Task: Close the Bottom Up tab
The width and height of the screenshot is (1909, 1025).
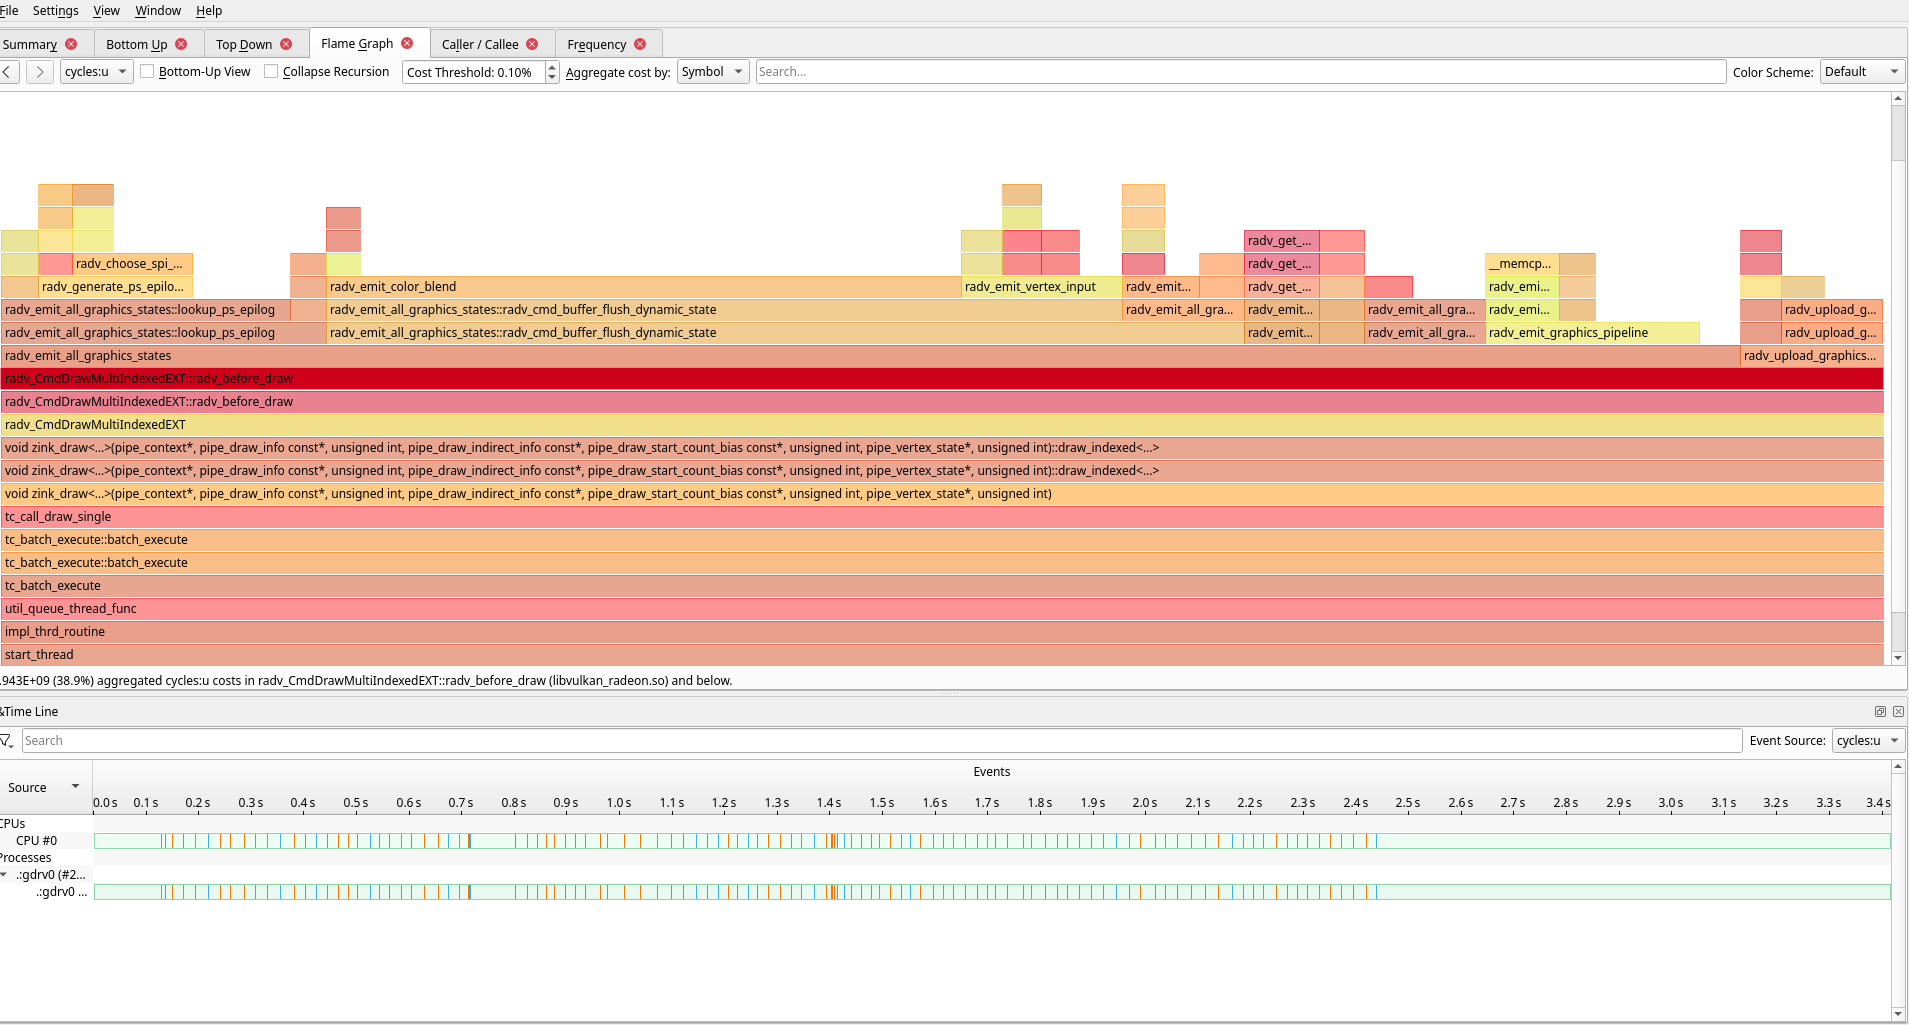Action: click(x=181, y=44)
